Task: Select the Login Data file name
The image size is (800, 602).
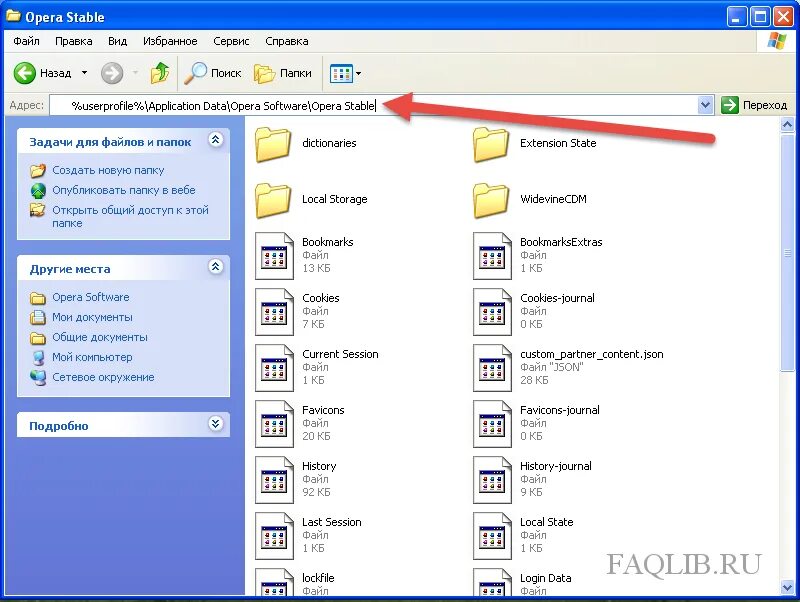Action: point(545,578)
